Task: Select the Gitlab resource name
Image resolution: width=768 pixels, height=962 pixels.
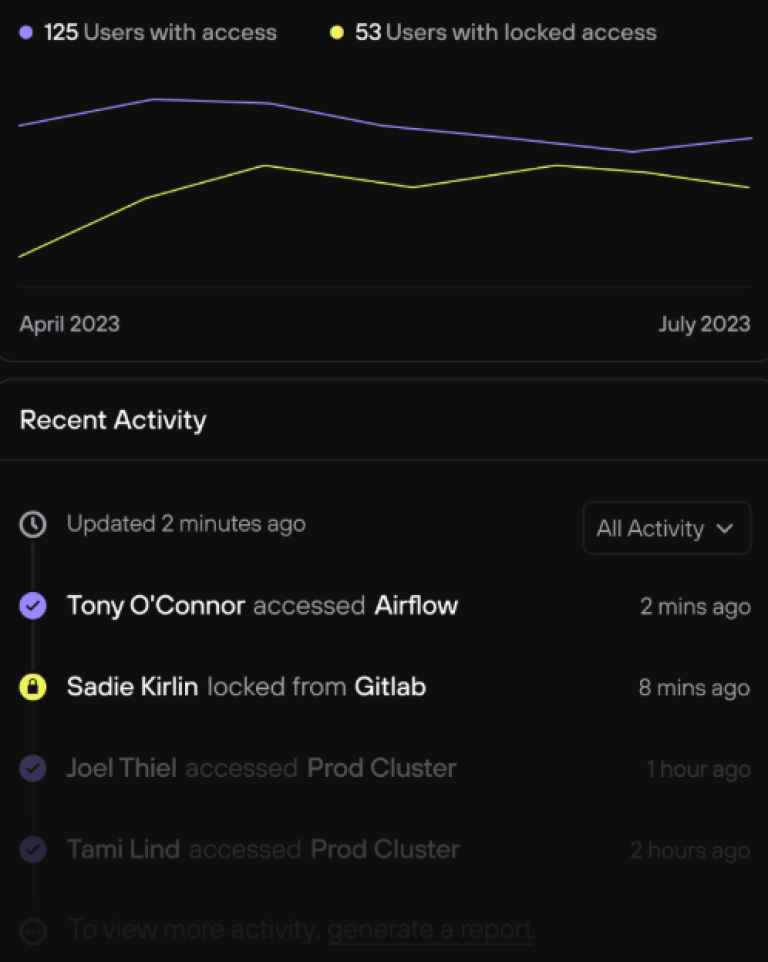Action: [x=390, y=687]
